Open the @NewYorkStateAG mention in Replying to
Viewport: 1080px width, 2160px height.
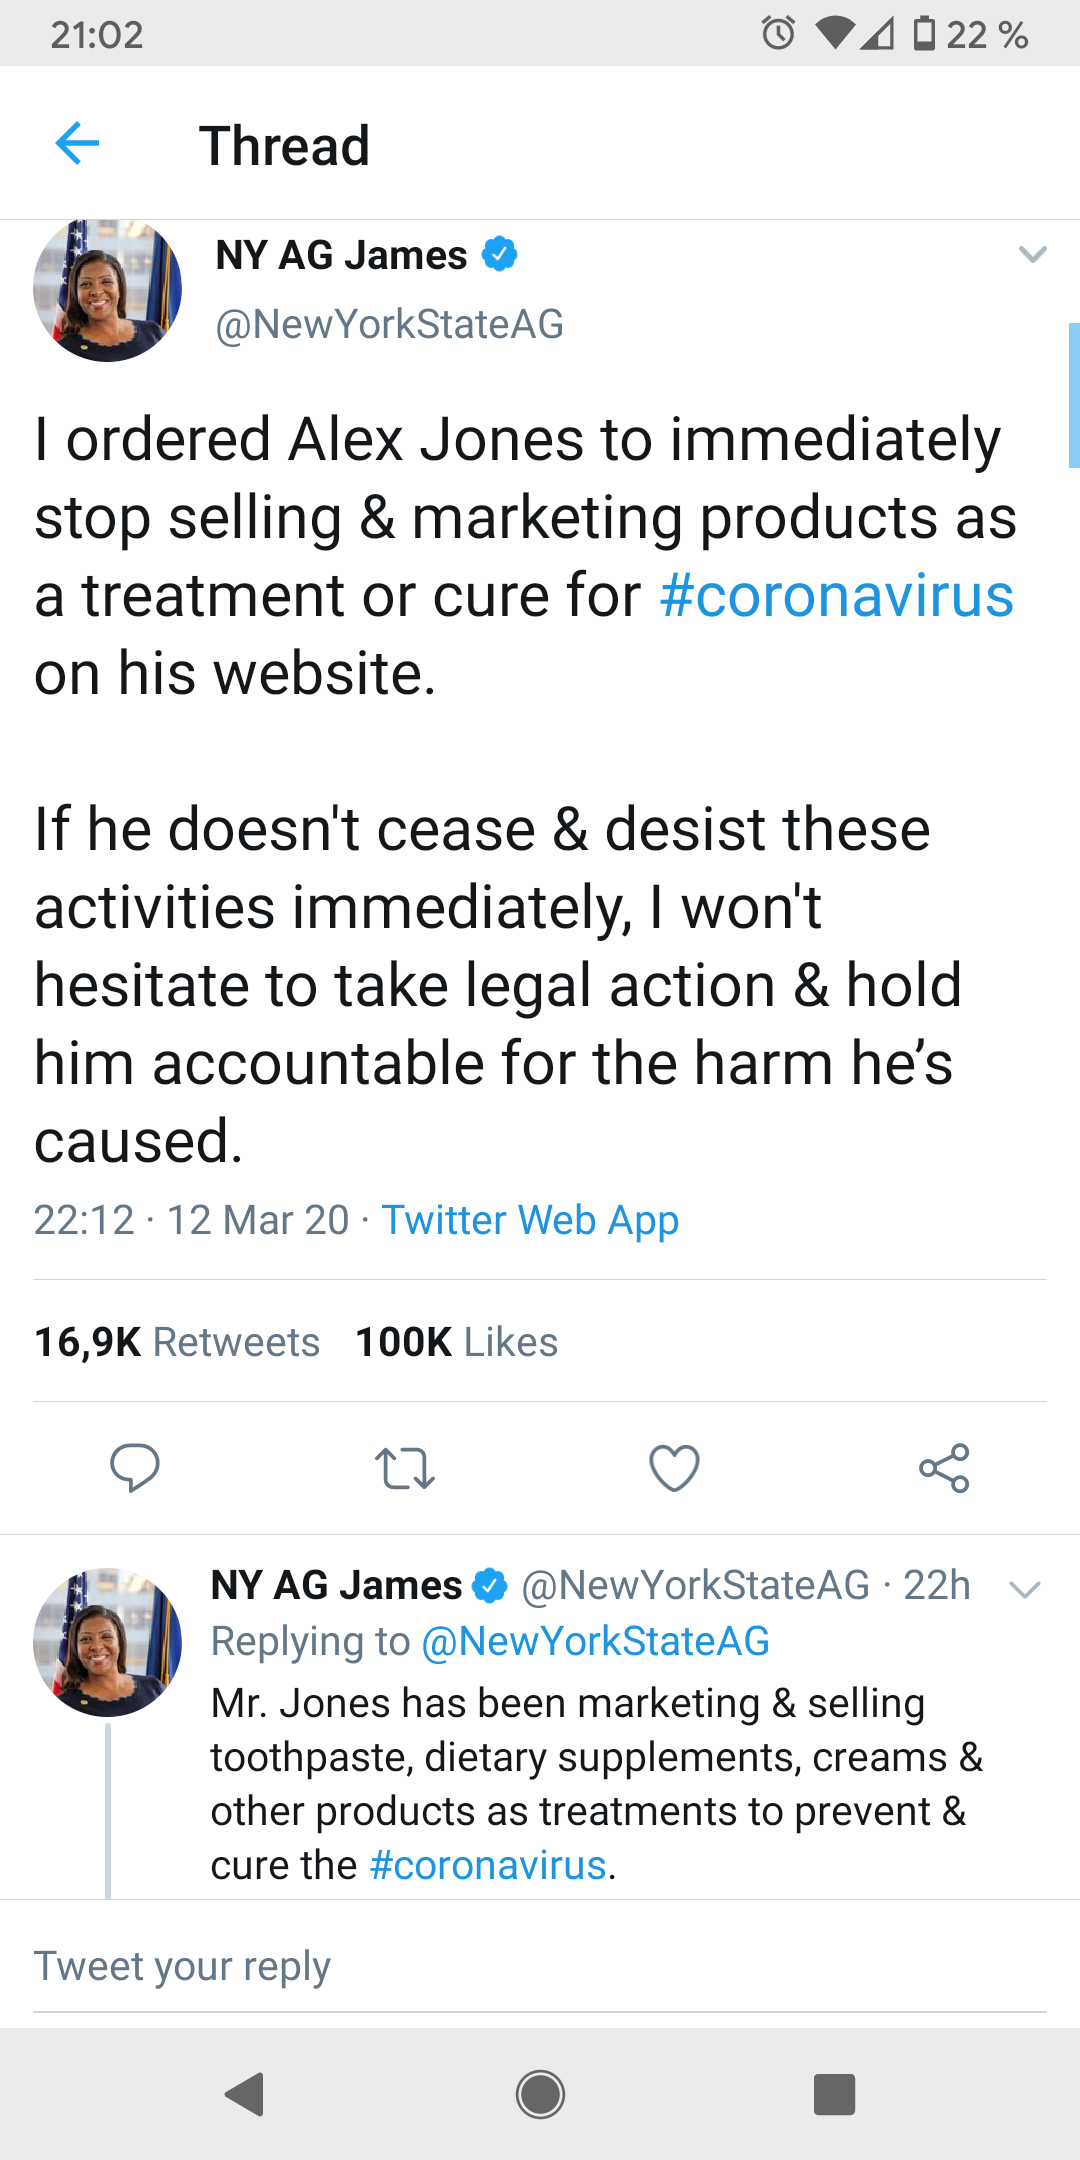click(596, 1642)
